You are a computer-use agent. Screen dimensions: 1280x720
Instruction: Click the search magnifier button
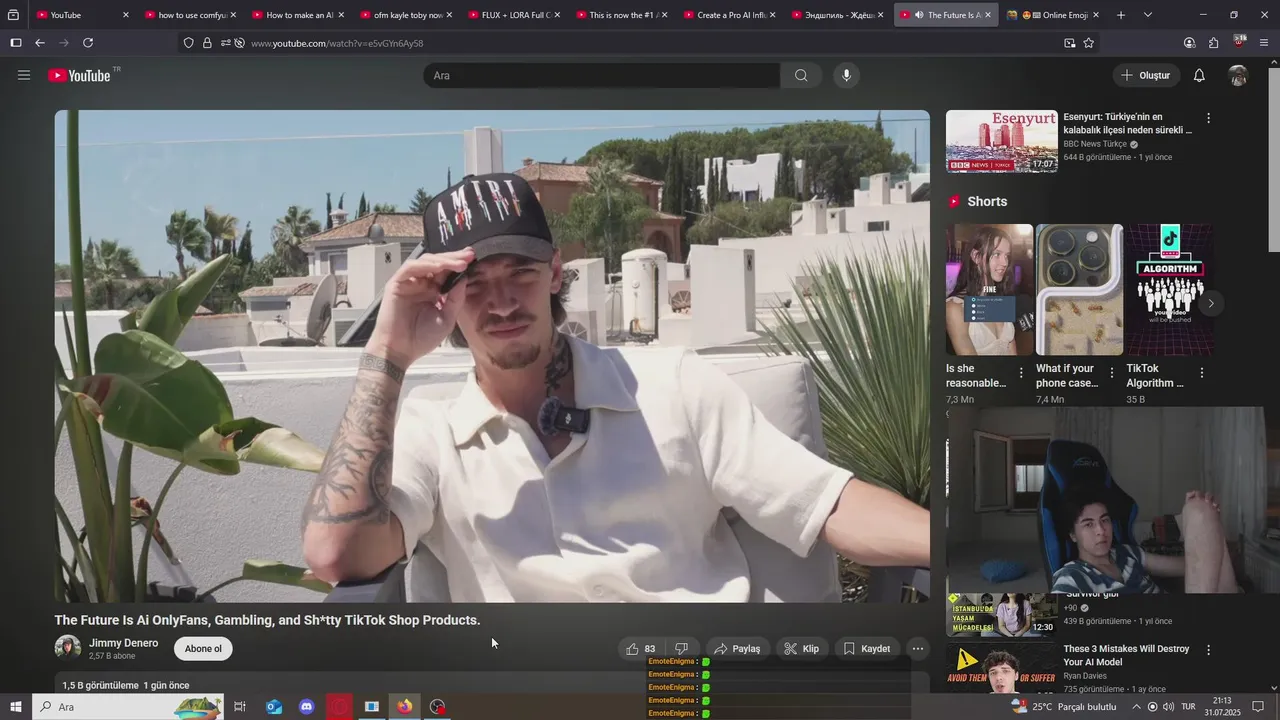click(x=801, y=75)
